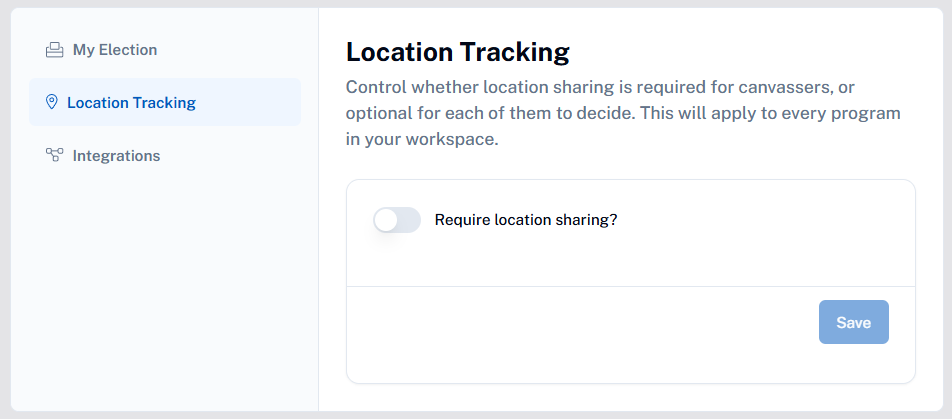Go to the Integrations section
This screenshot has width=952, height=419.
pyautogui.click(x=103, y=155)
